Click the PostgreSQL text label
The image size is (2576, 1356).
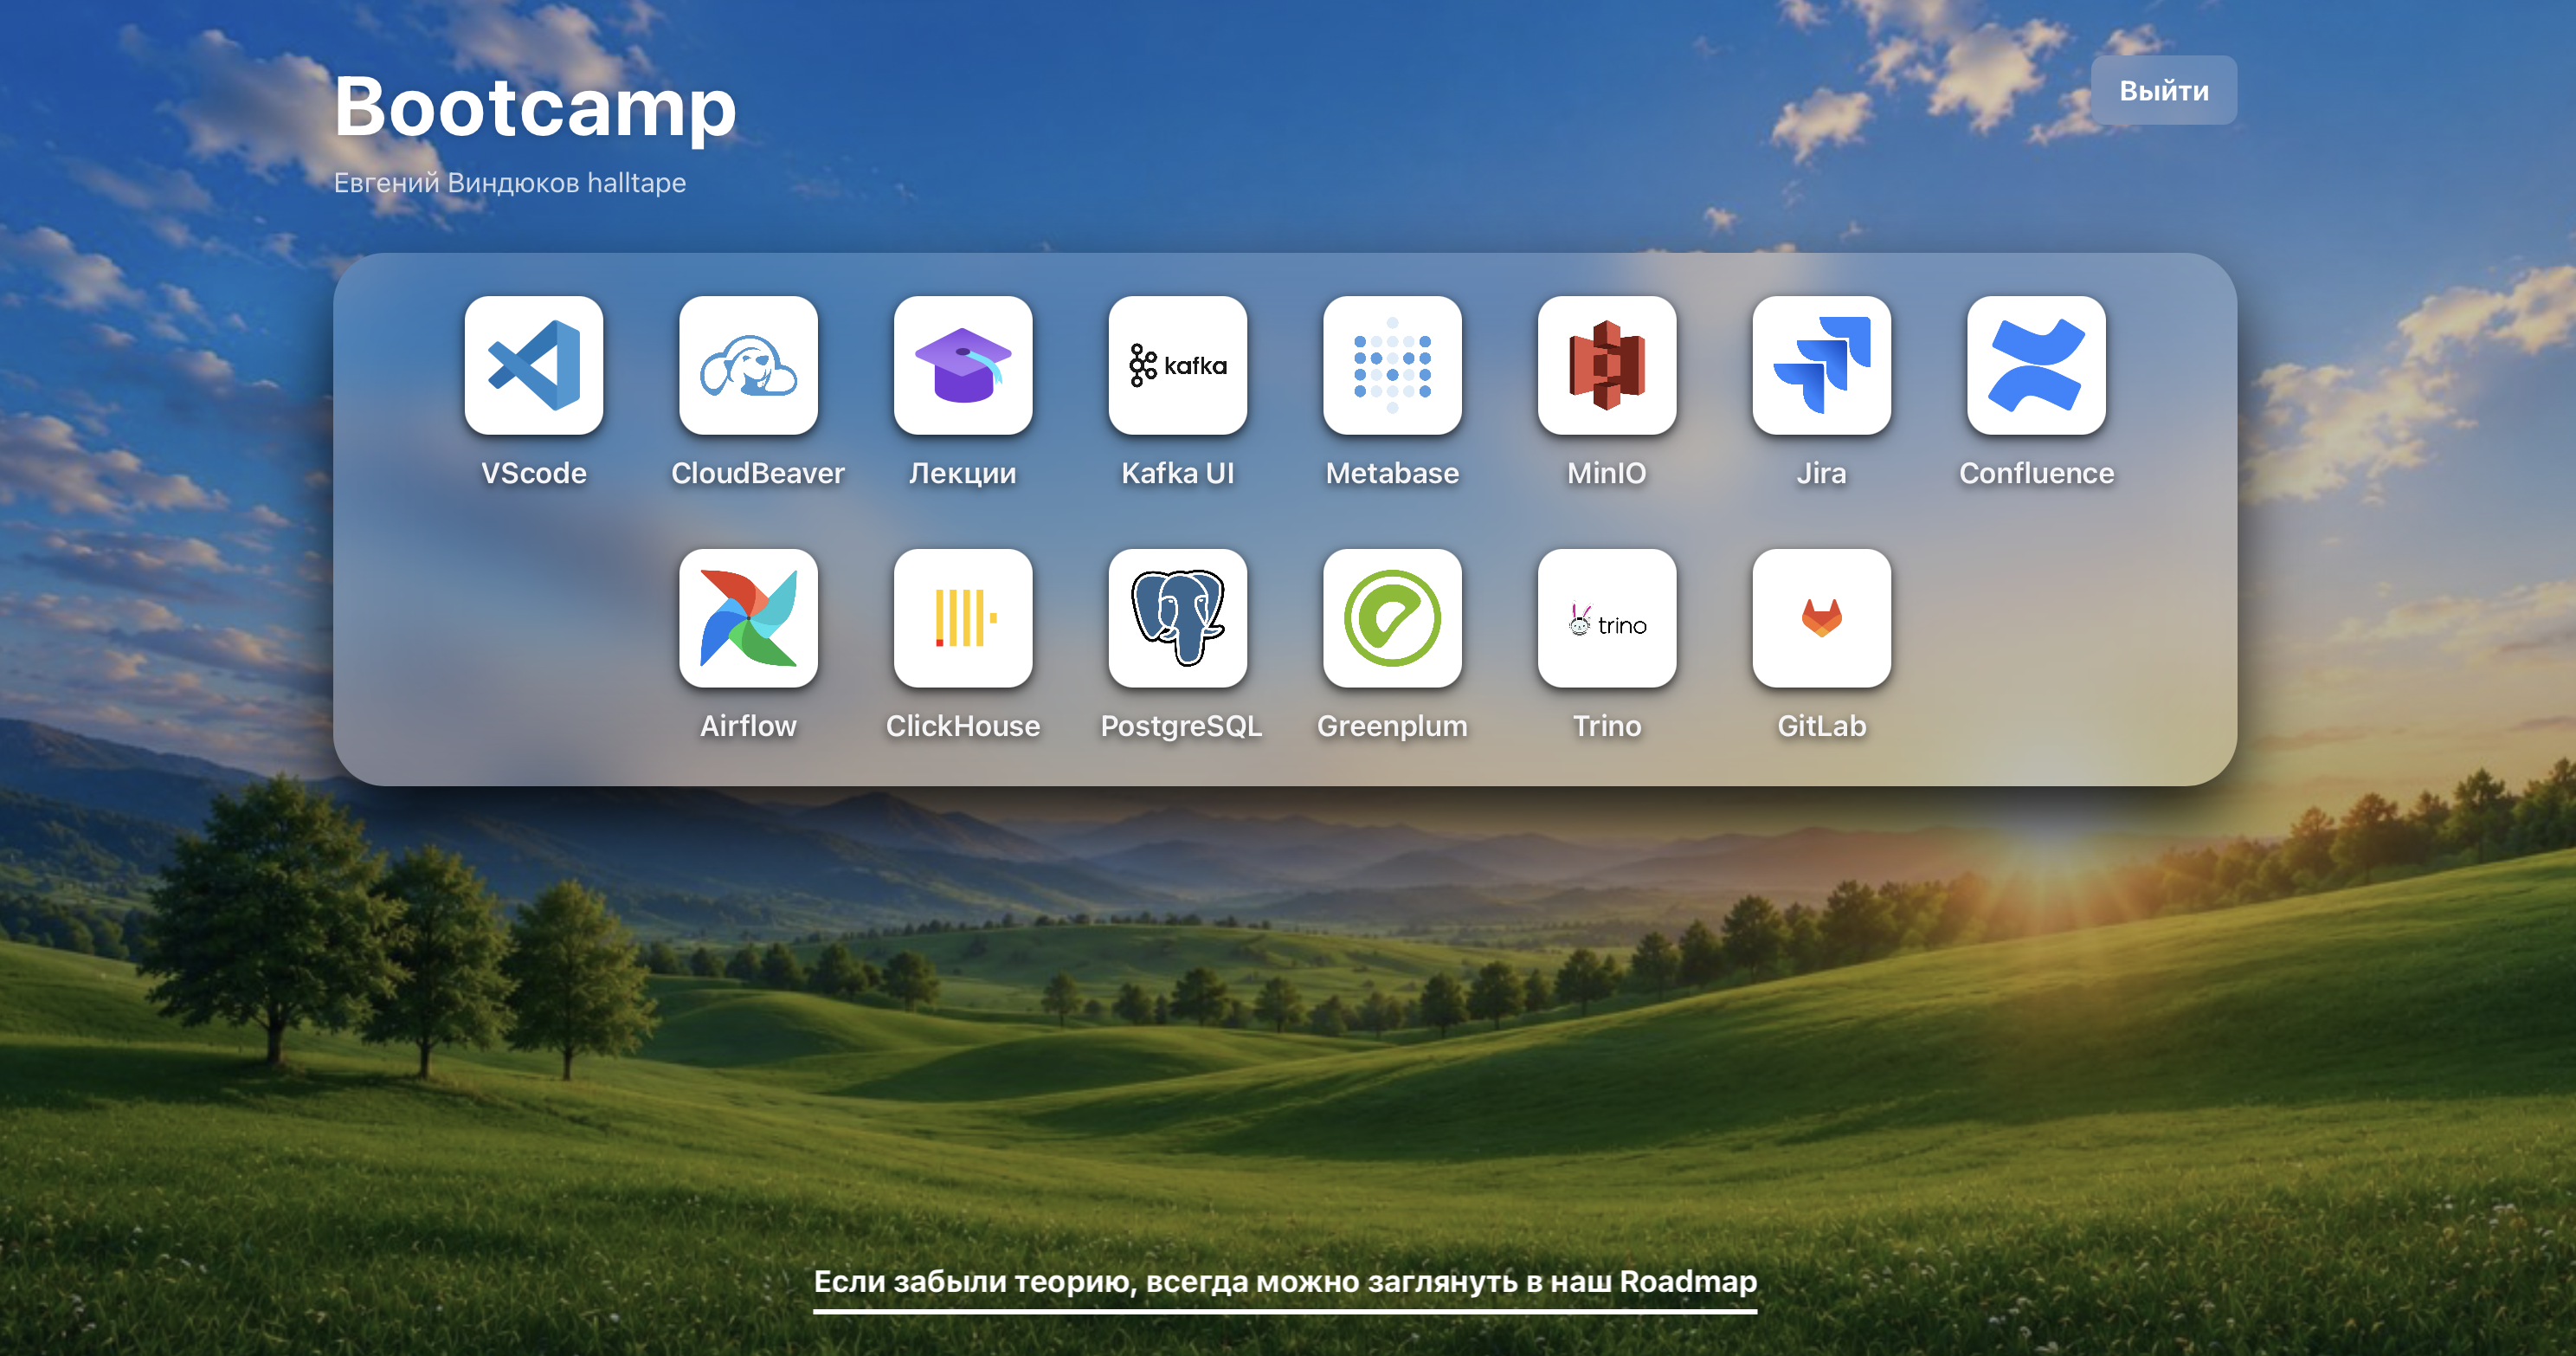pyautogui.click(x=1181, y=727)
